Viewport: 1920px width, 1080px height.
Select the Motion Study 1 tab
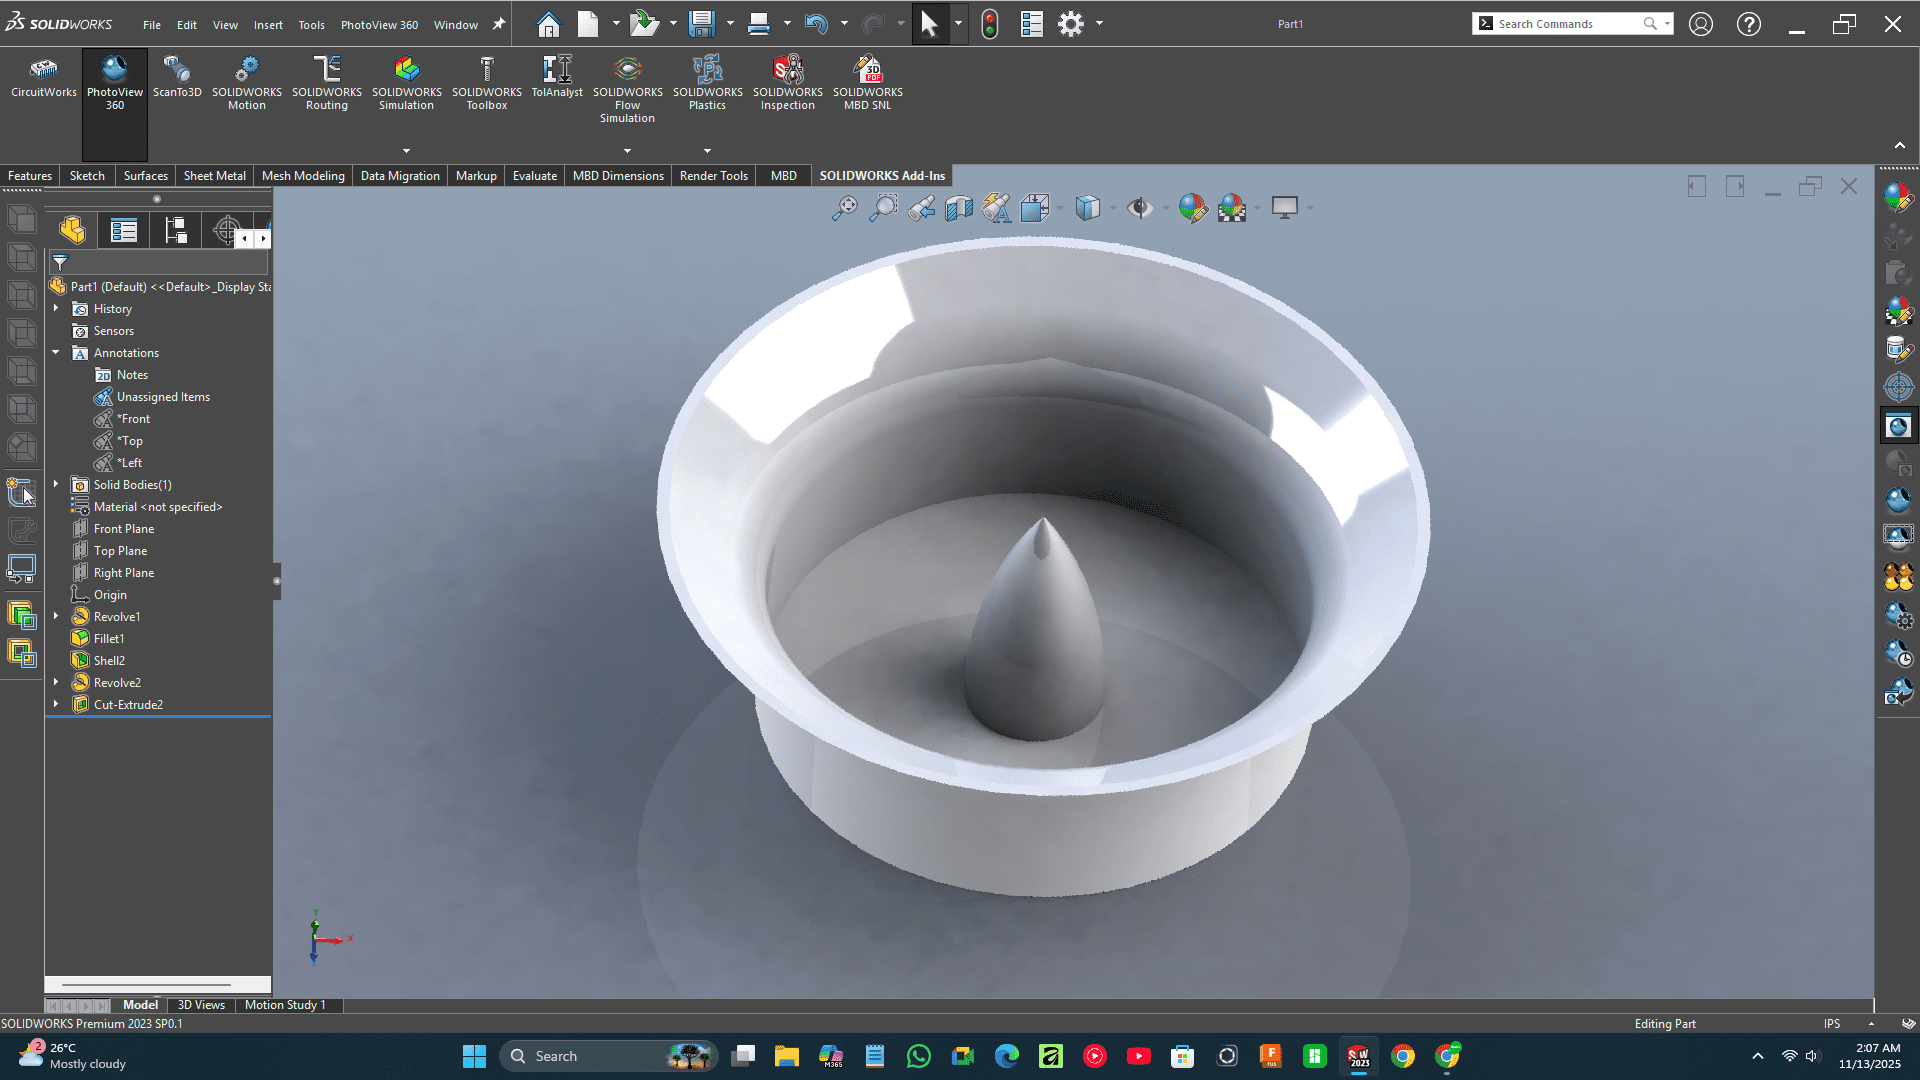click(x=285, y=1005)
